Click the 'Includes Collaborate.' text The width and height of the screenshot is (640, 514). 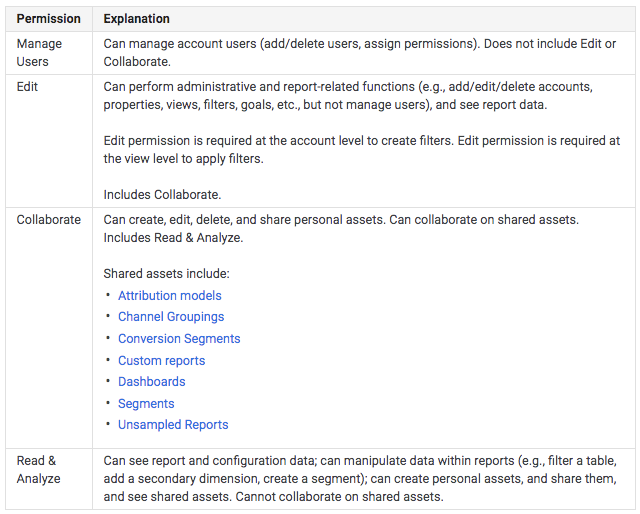(164, 194)
